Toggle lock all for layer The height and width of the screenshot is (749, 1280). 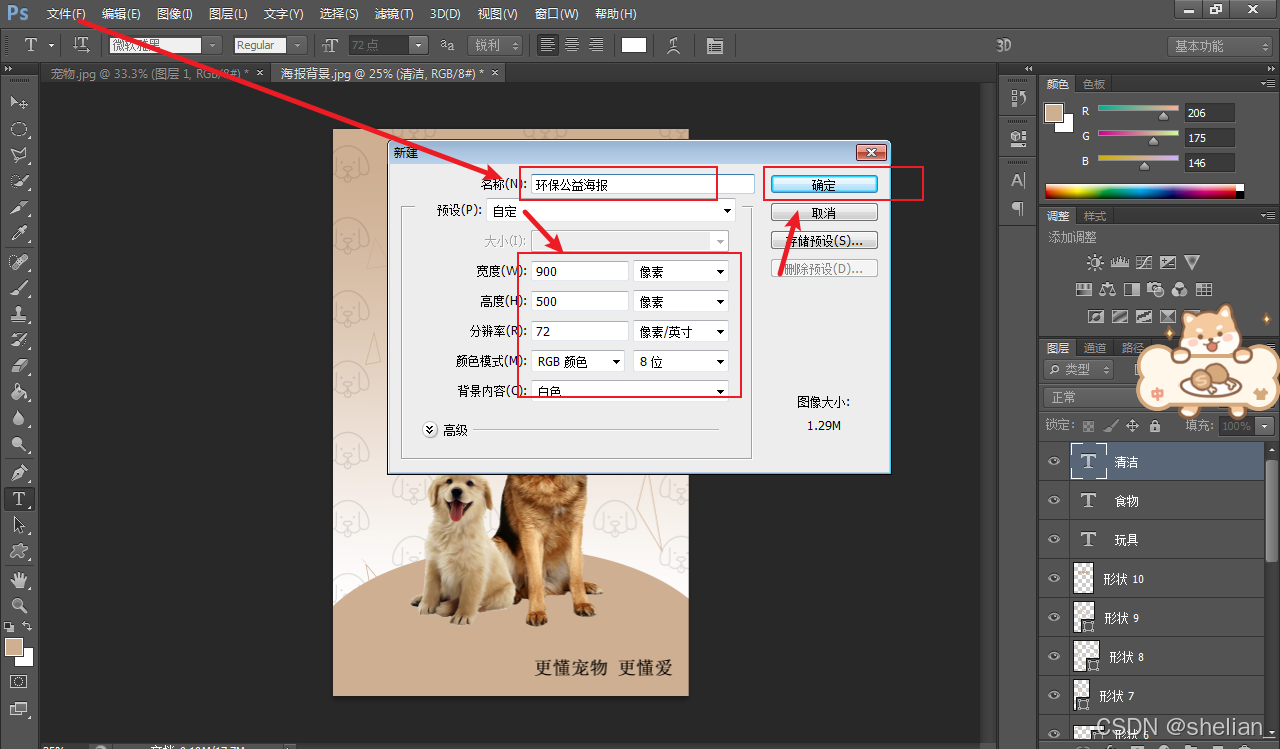1155,425
